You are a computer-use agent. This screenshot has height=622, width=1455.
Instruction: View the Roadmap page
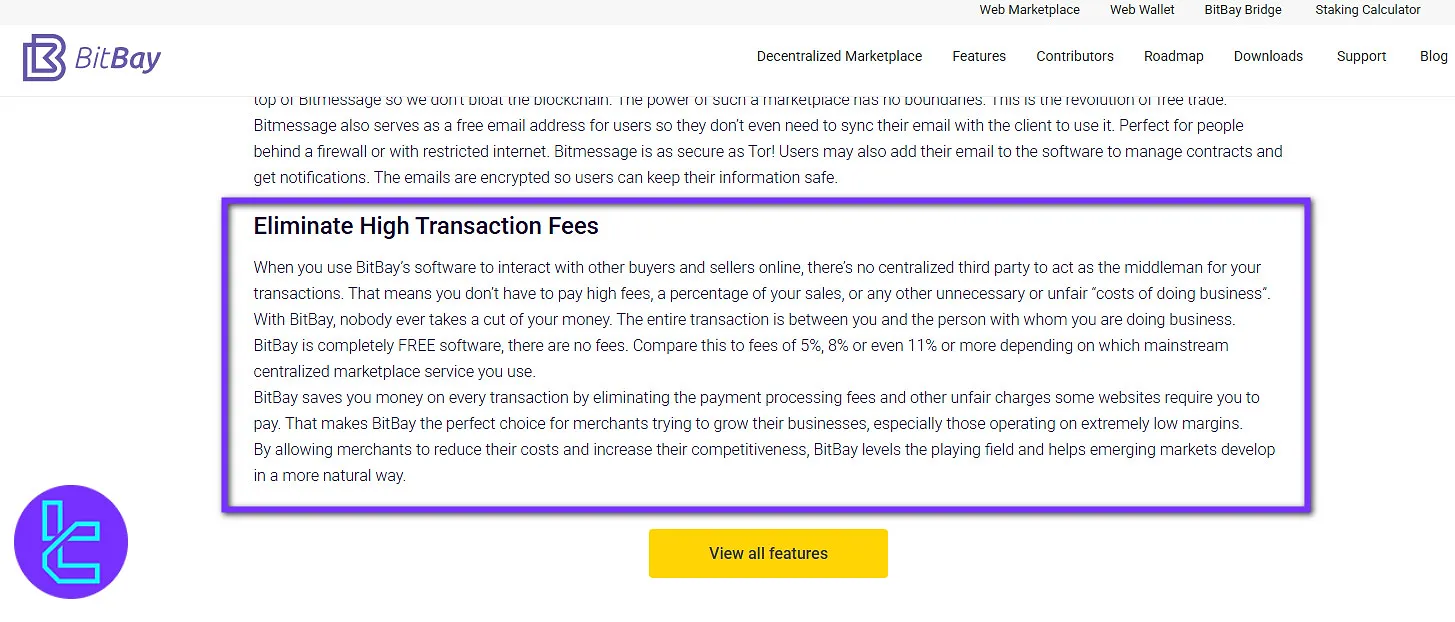click(1173, 57)
